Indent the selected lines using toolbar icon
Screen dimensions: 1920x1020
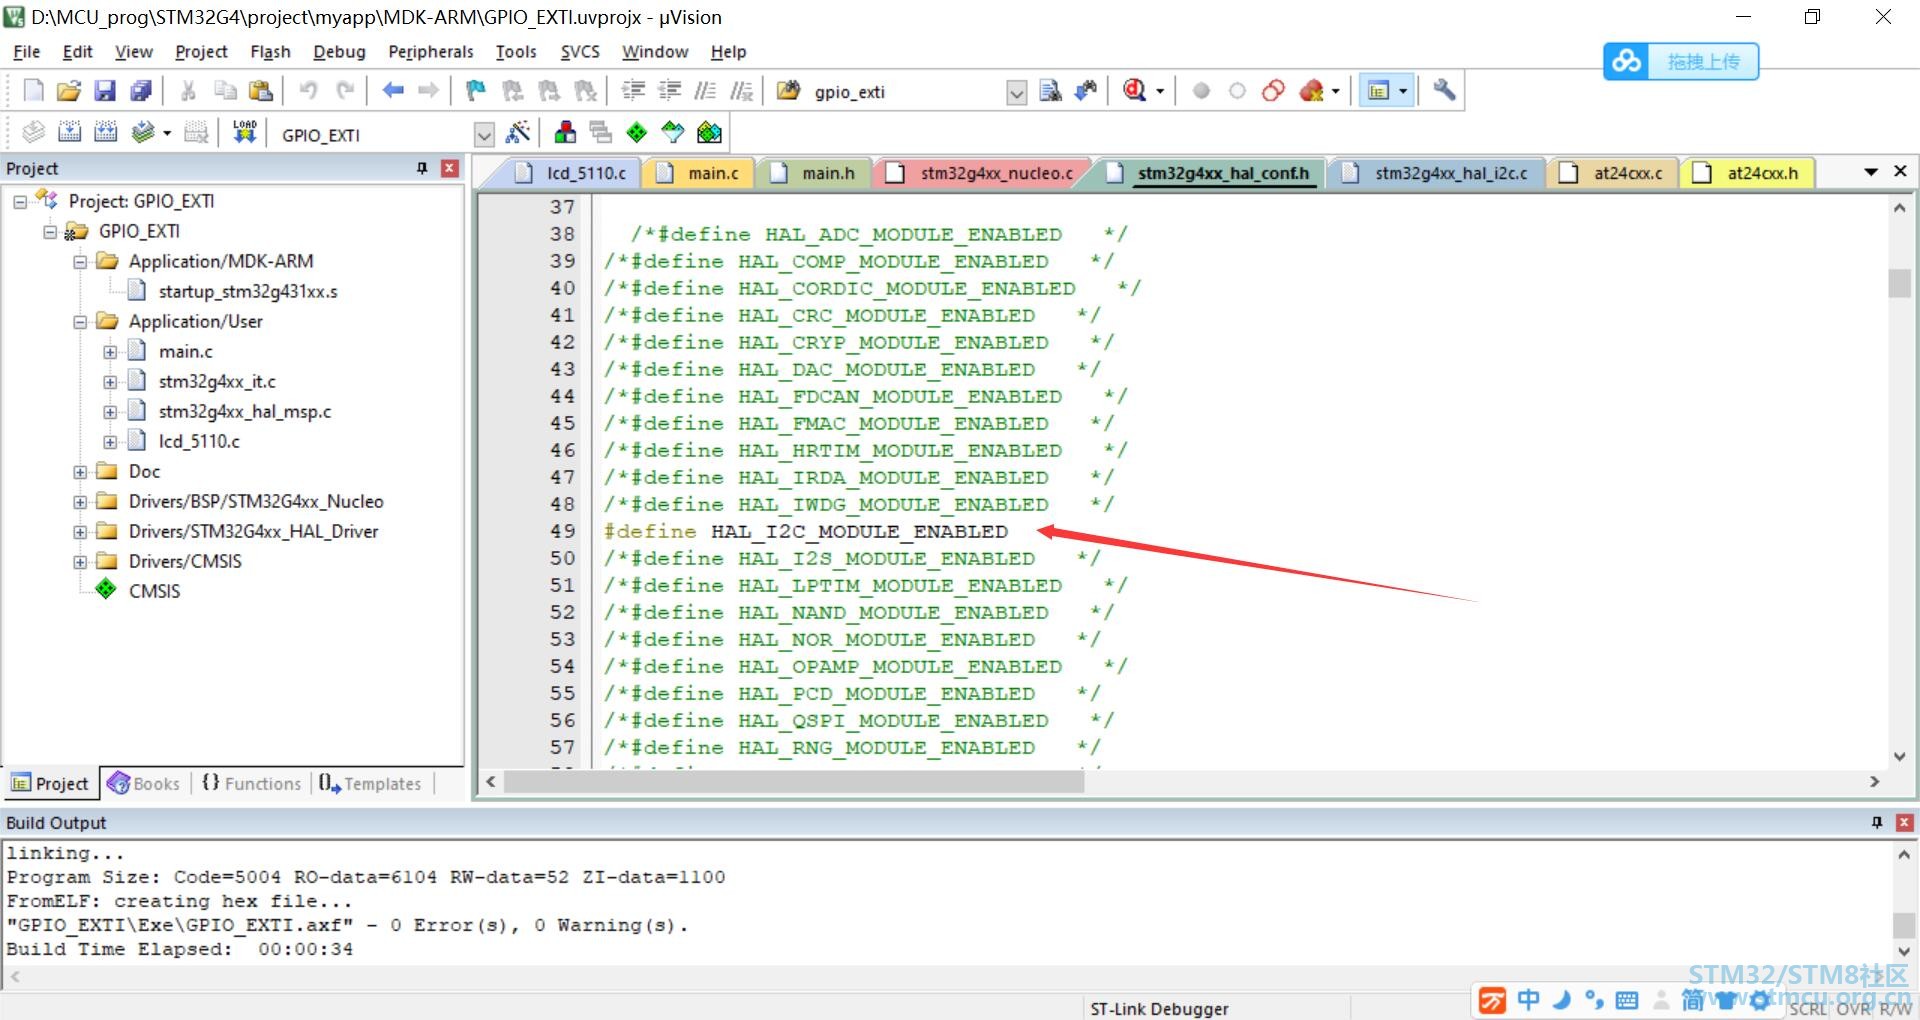click(633, 91)
